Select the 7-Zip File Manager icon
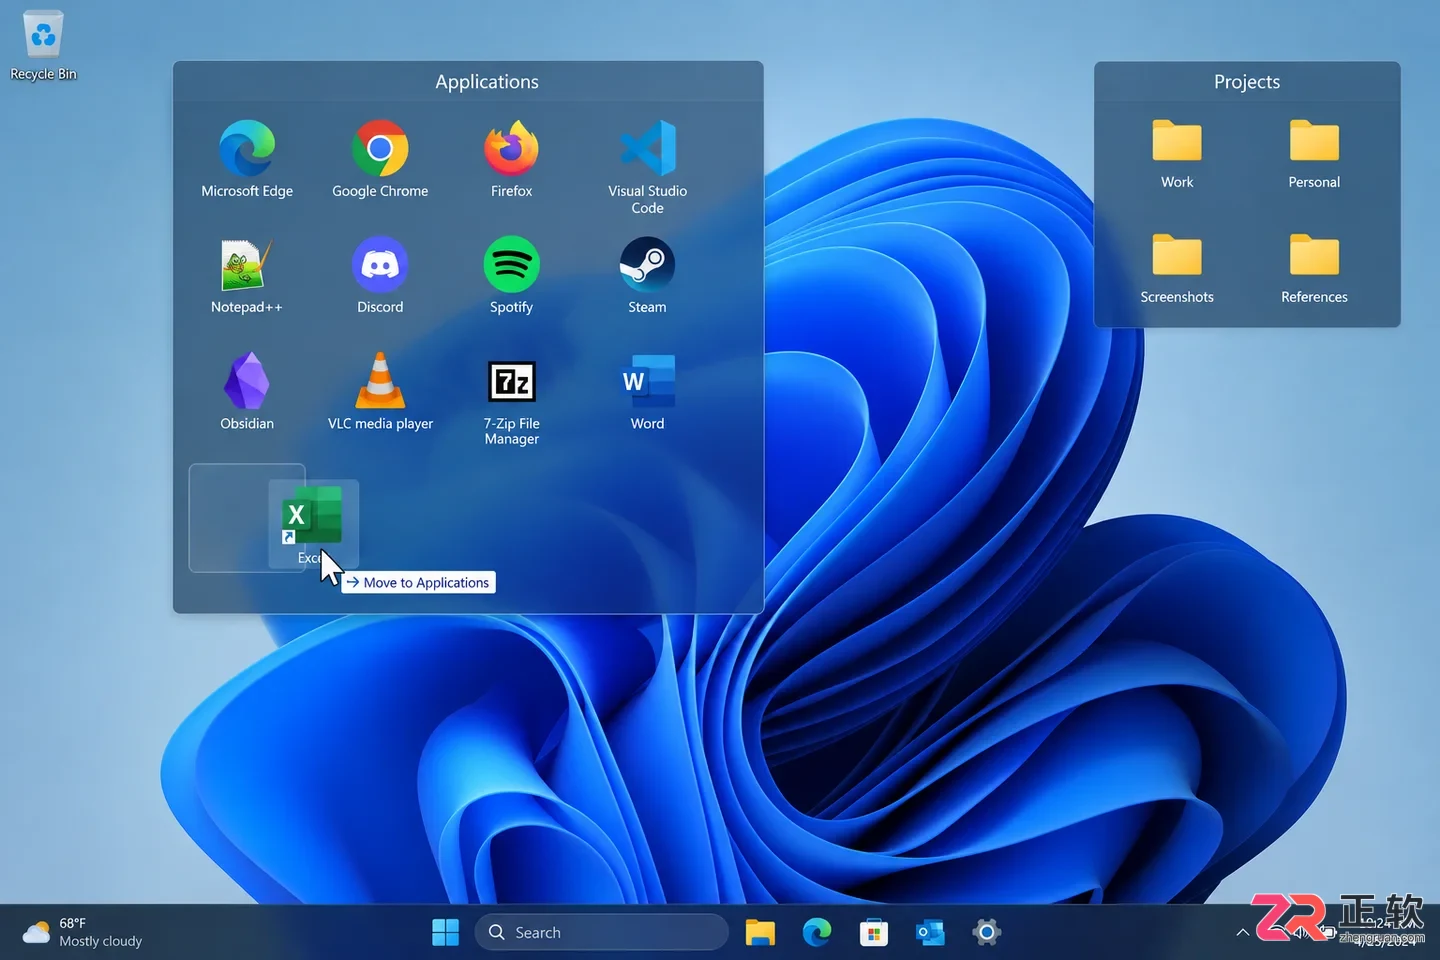This screenshot has height=960, width=1440. pyautogui.click(x=511, y=381)
